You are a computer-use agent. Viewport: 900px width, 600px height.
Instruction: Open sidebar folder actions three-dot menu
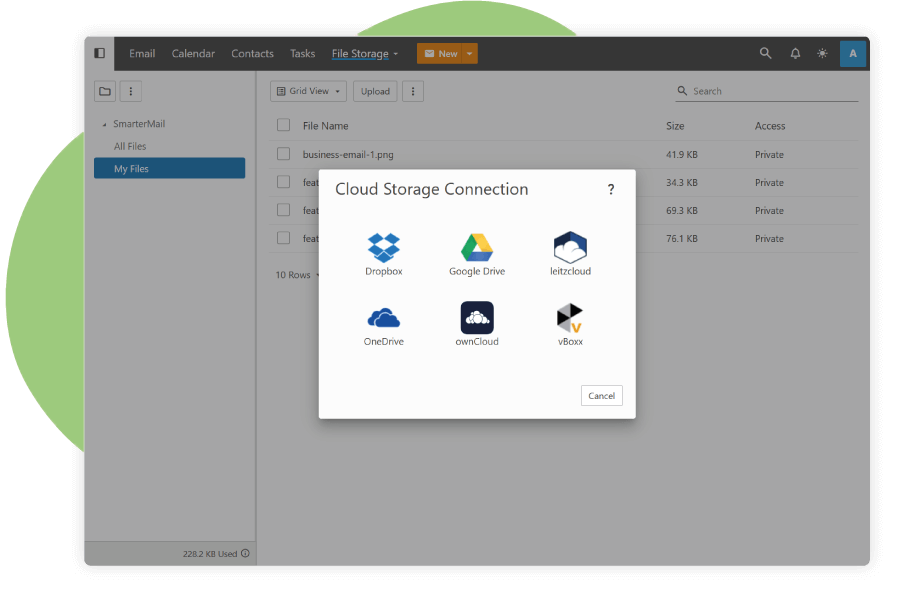131,91
